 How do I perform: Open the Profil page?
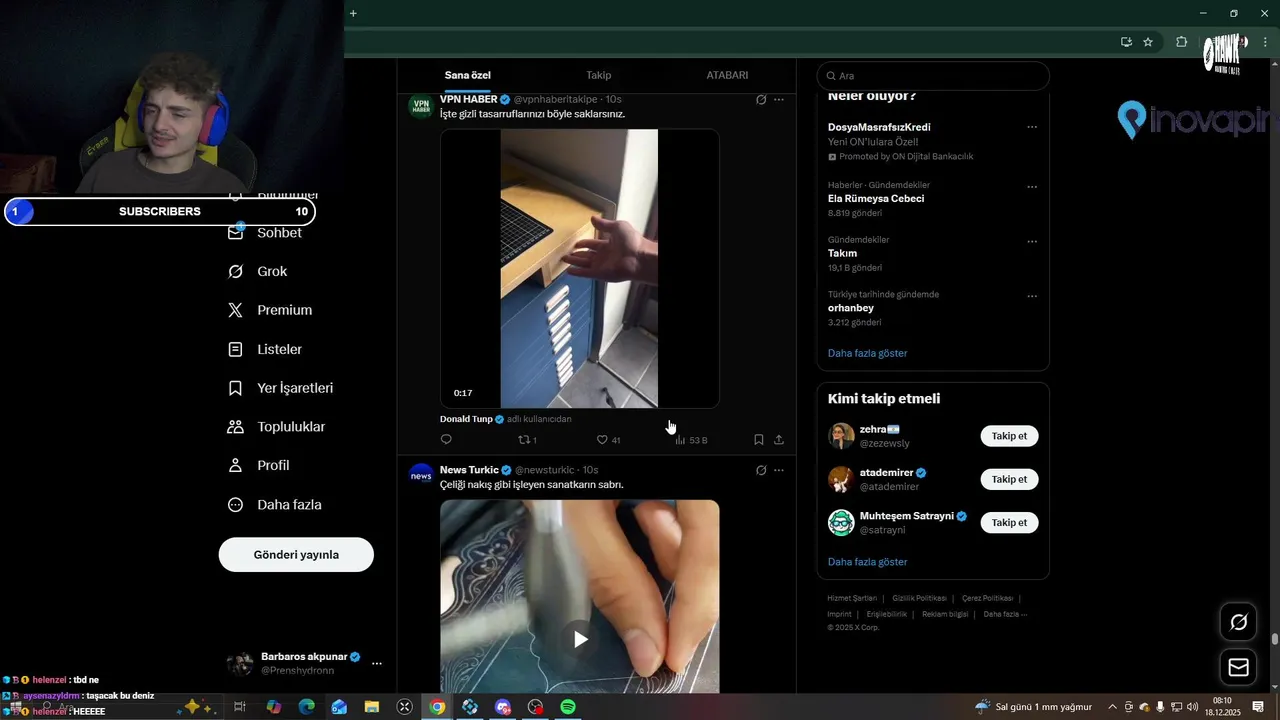pos(259,465)
